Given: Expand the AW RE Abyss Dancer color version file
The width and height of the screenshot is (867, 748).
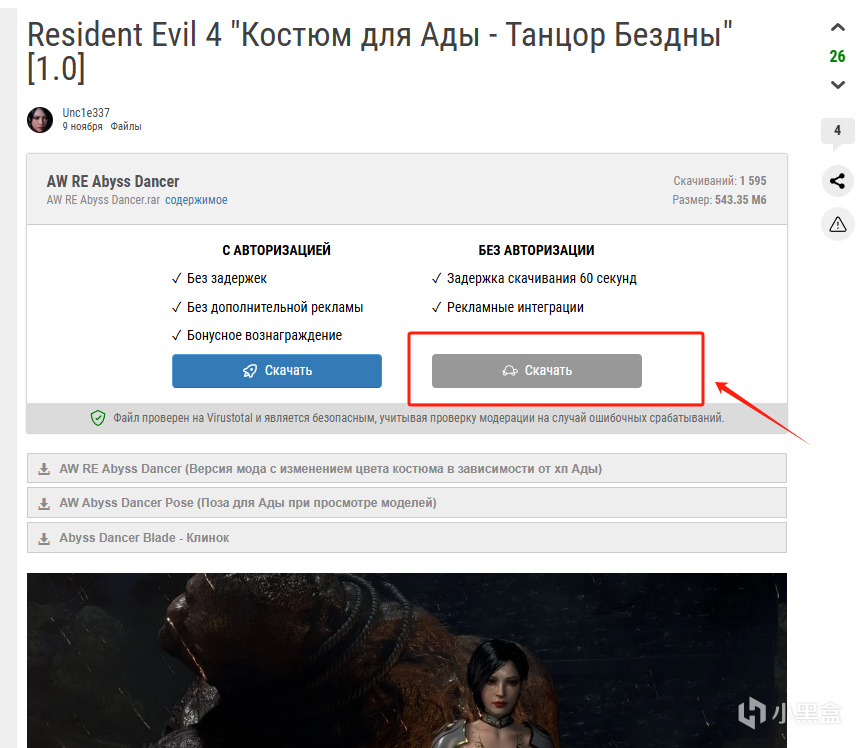Looking at the screenshot, I should pos(407,468).
